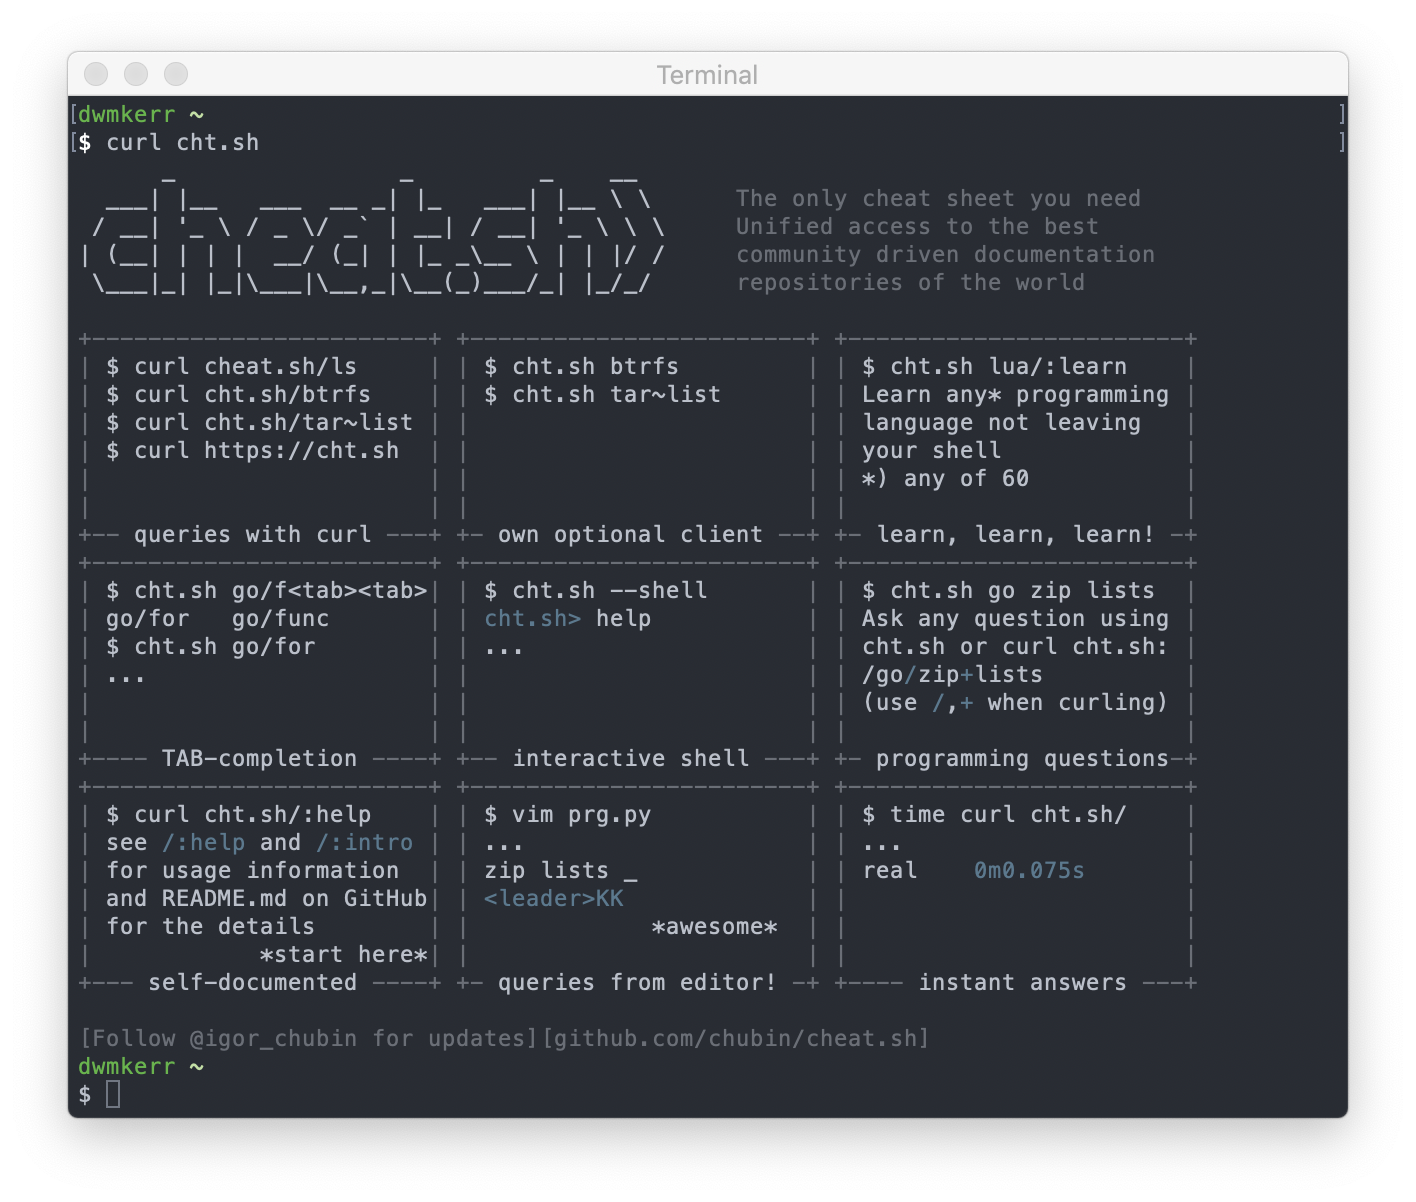
Task: Click the "self-documented" box caption
Action: click(253, 982)
